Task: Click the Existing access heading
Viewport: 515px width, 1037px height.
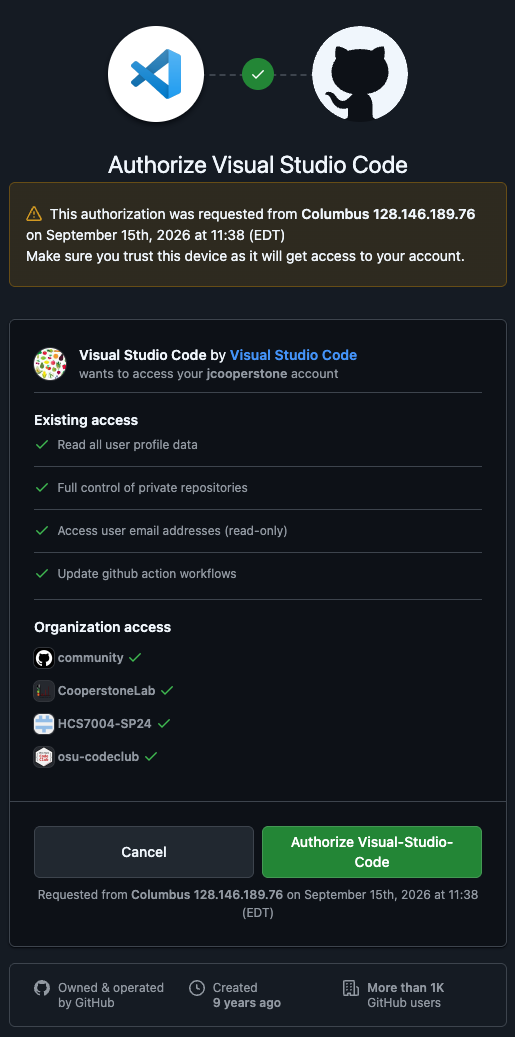Action: pos(86,420)
